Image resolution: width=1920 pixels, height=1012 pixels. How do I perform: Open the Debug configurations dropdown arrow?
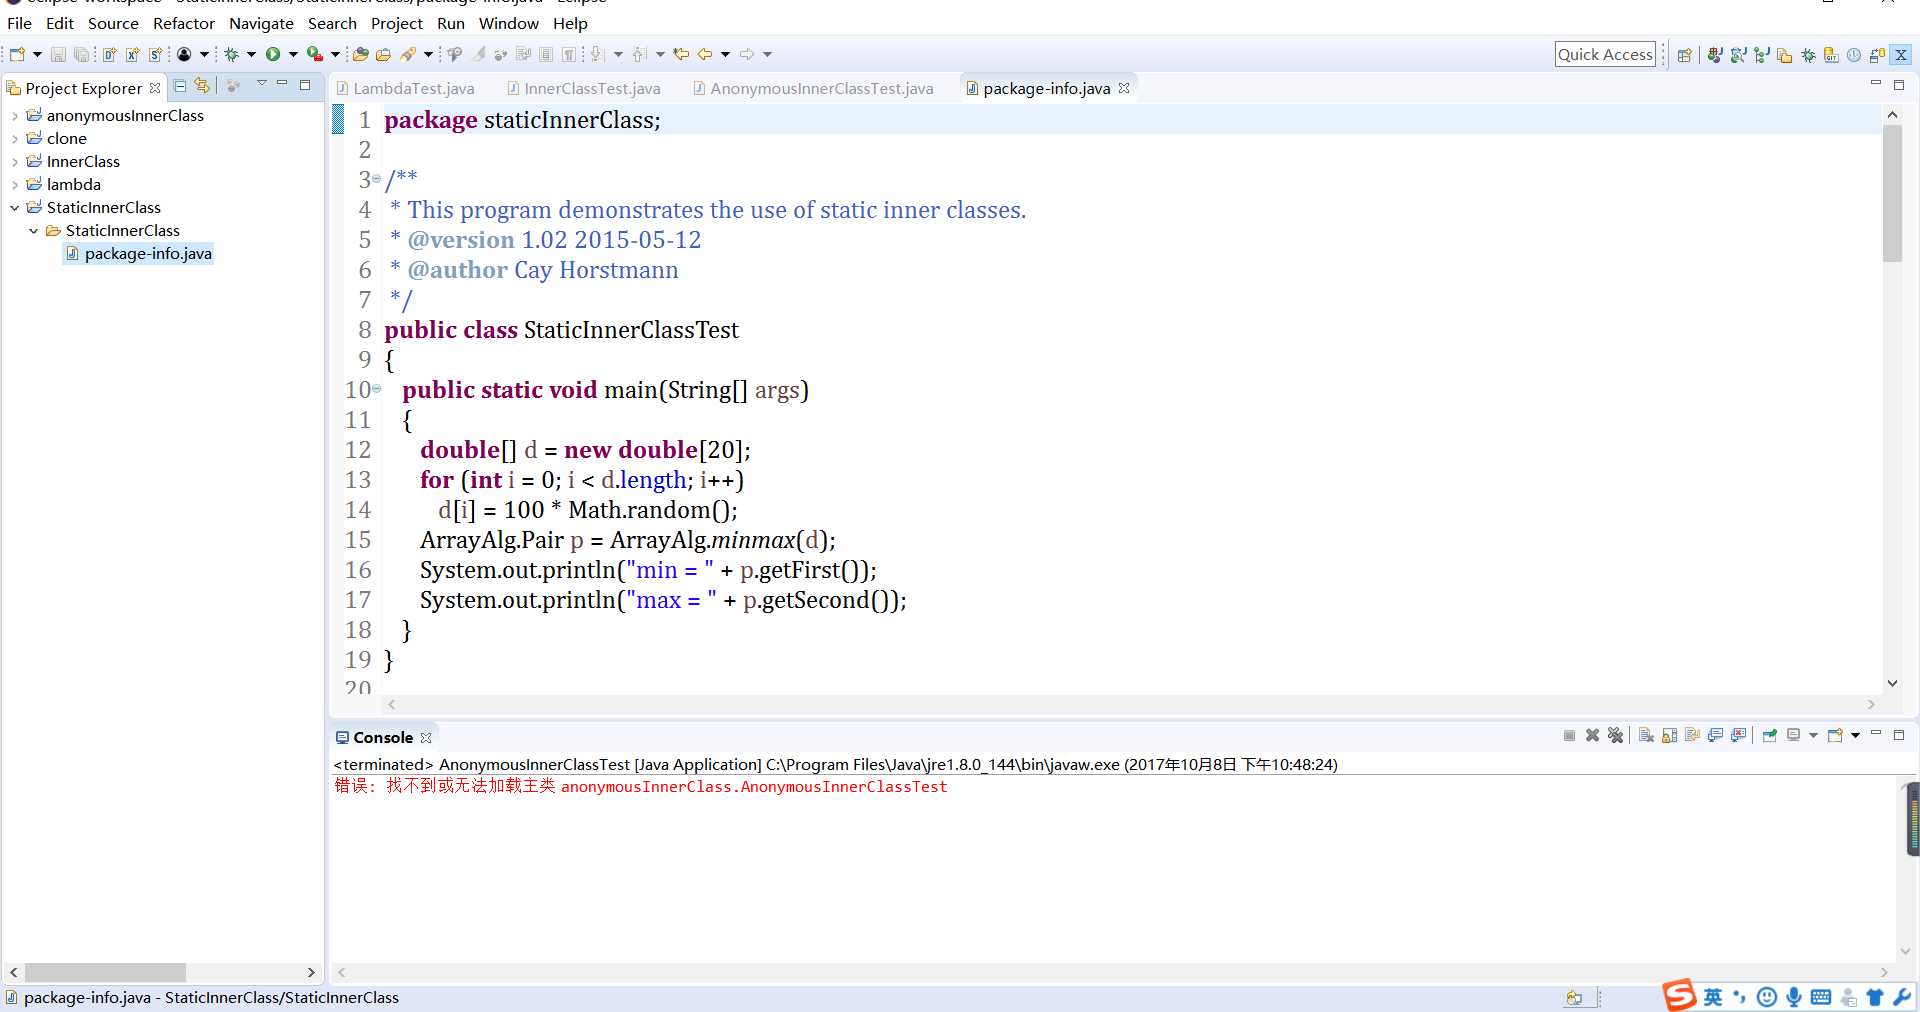(251, 54)
